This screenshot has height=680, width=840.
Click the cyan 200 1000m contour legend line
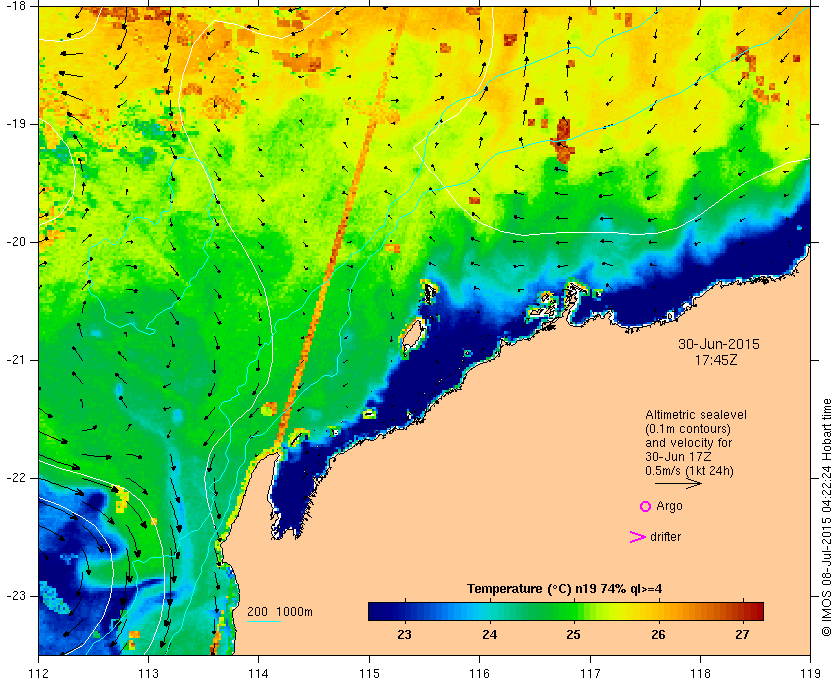pyautogui.click(x=264, y=622)
